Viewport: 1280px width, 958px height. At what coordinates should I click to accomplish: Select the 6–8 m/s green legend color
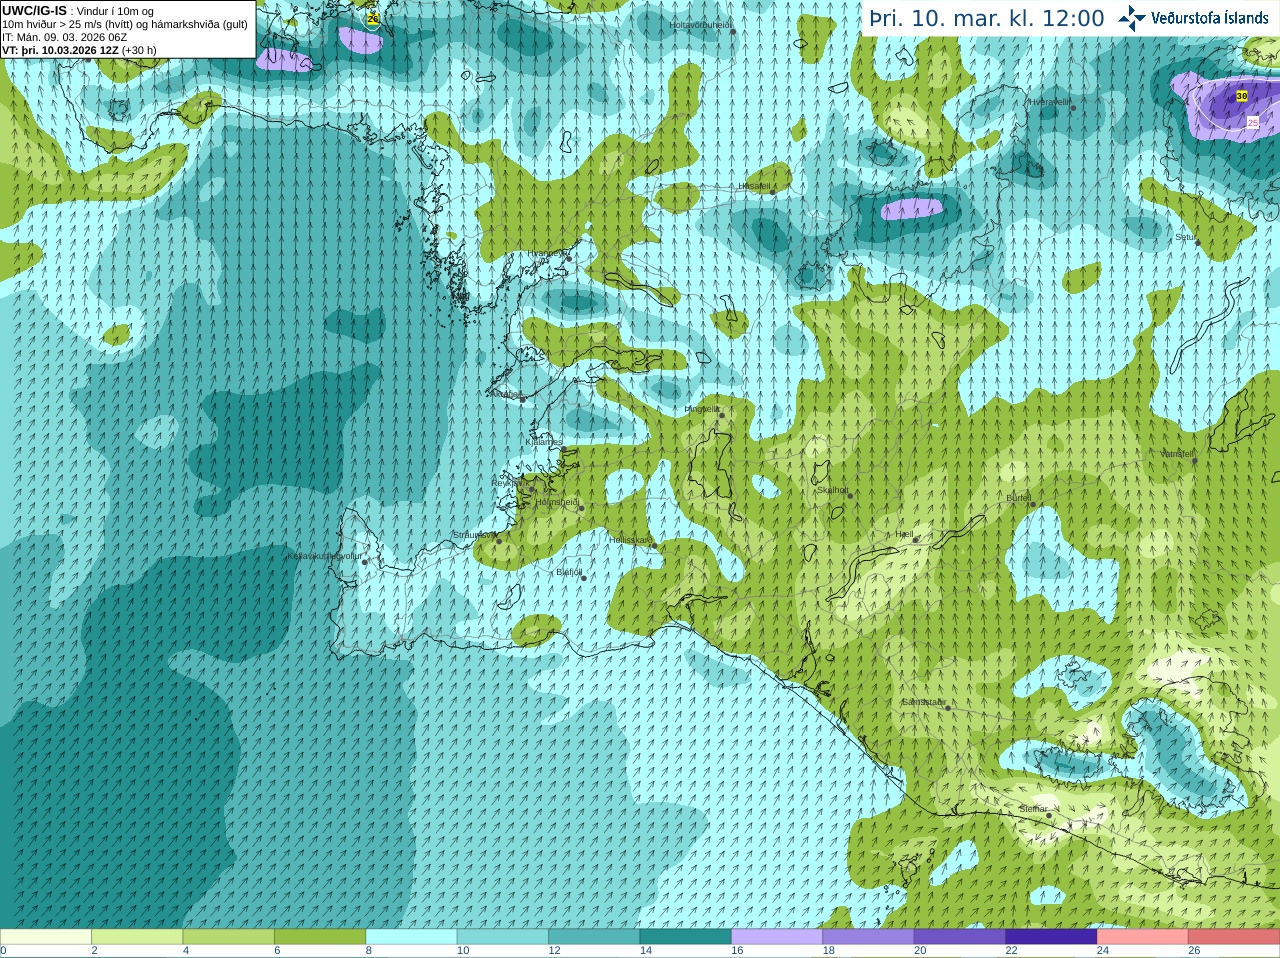[320, 937]
